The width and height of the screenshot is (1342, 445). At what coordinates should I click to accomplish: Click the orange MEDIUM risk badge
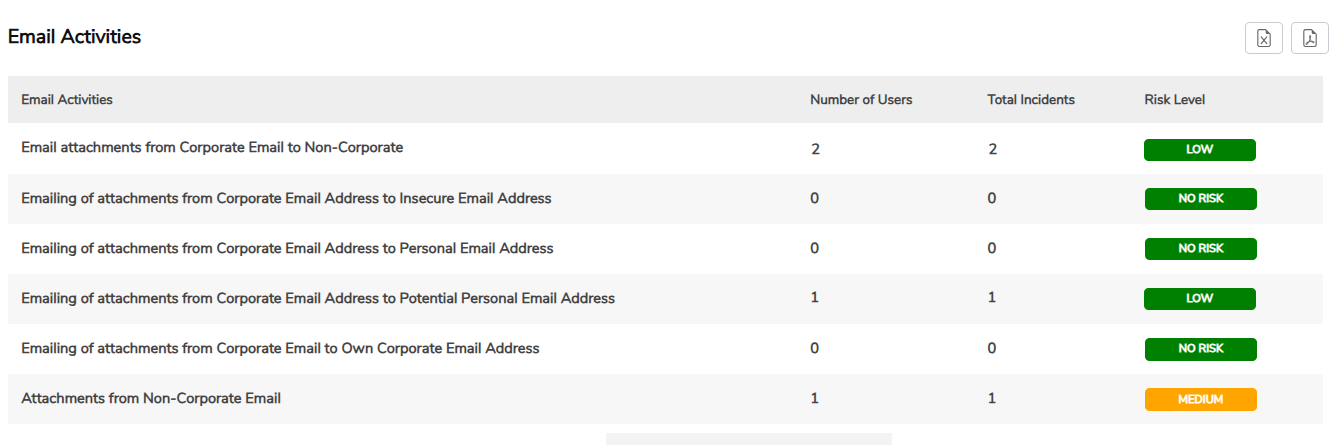(1200, 399)
